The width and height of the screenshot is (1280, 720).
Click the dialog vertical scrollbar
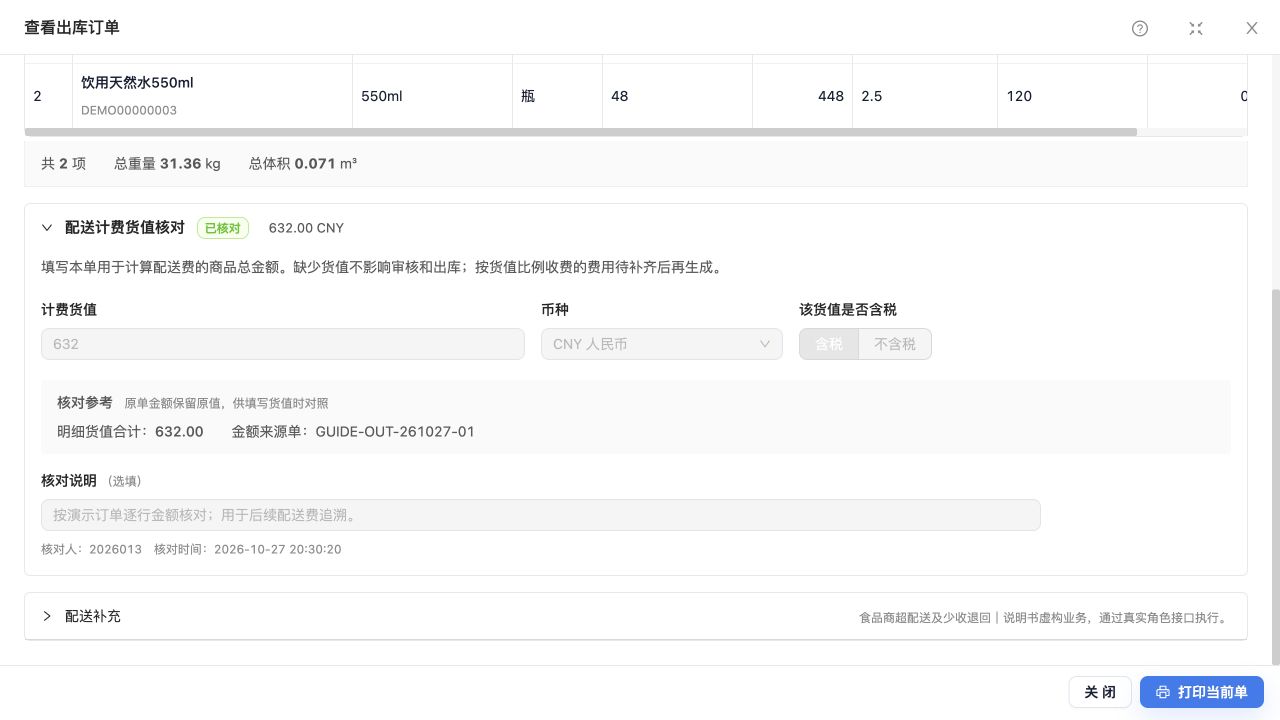[x=1275, y=477]
